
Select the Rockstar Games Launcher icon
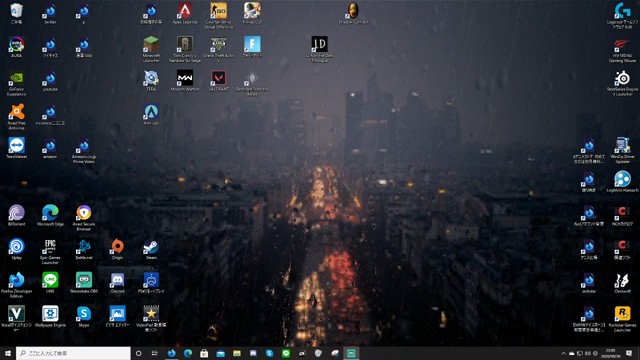click(622, 319)
